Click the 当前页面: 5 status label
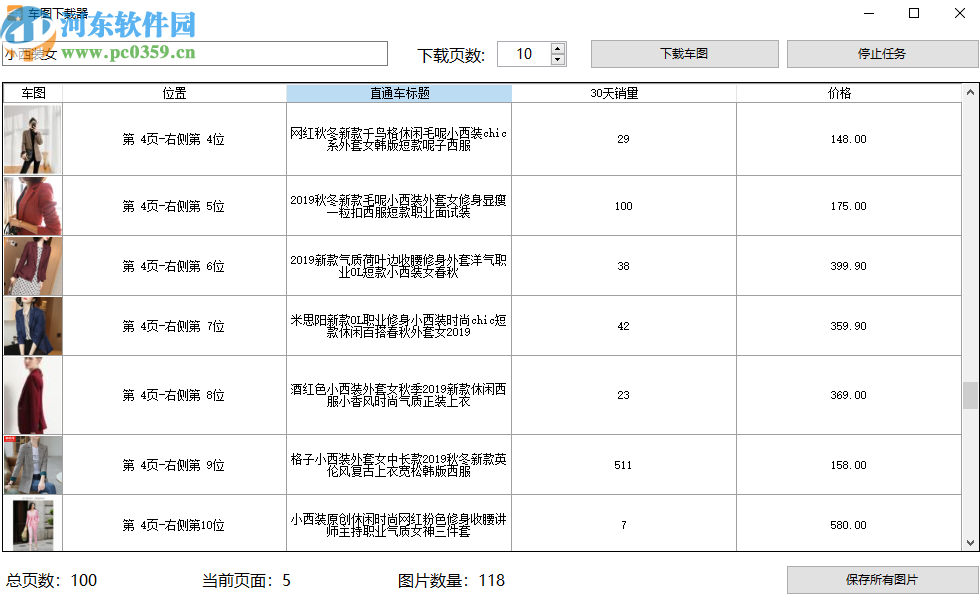 246,580
